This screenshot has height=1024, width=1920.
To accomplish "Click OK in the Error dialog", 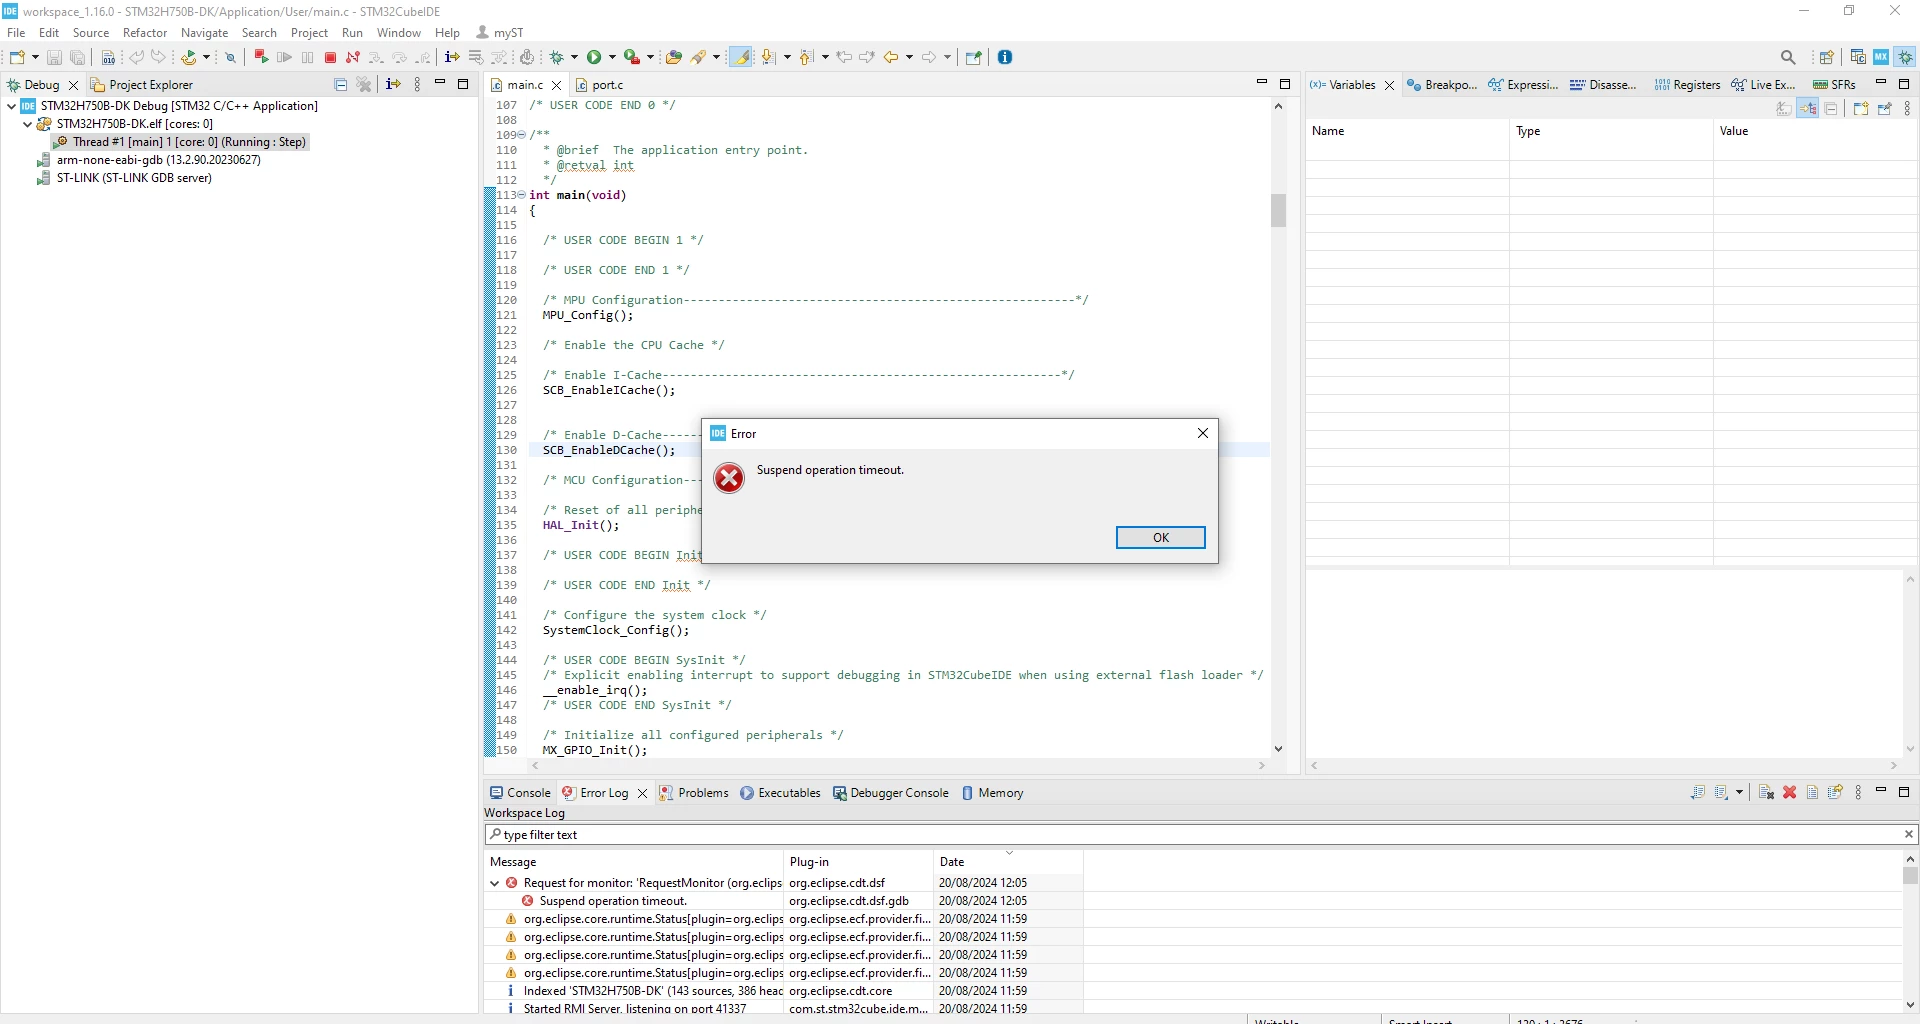I will click(x=1160, y=538).
